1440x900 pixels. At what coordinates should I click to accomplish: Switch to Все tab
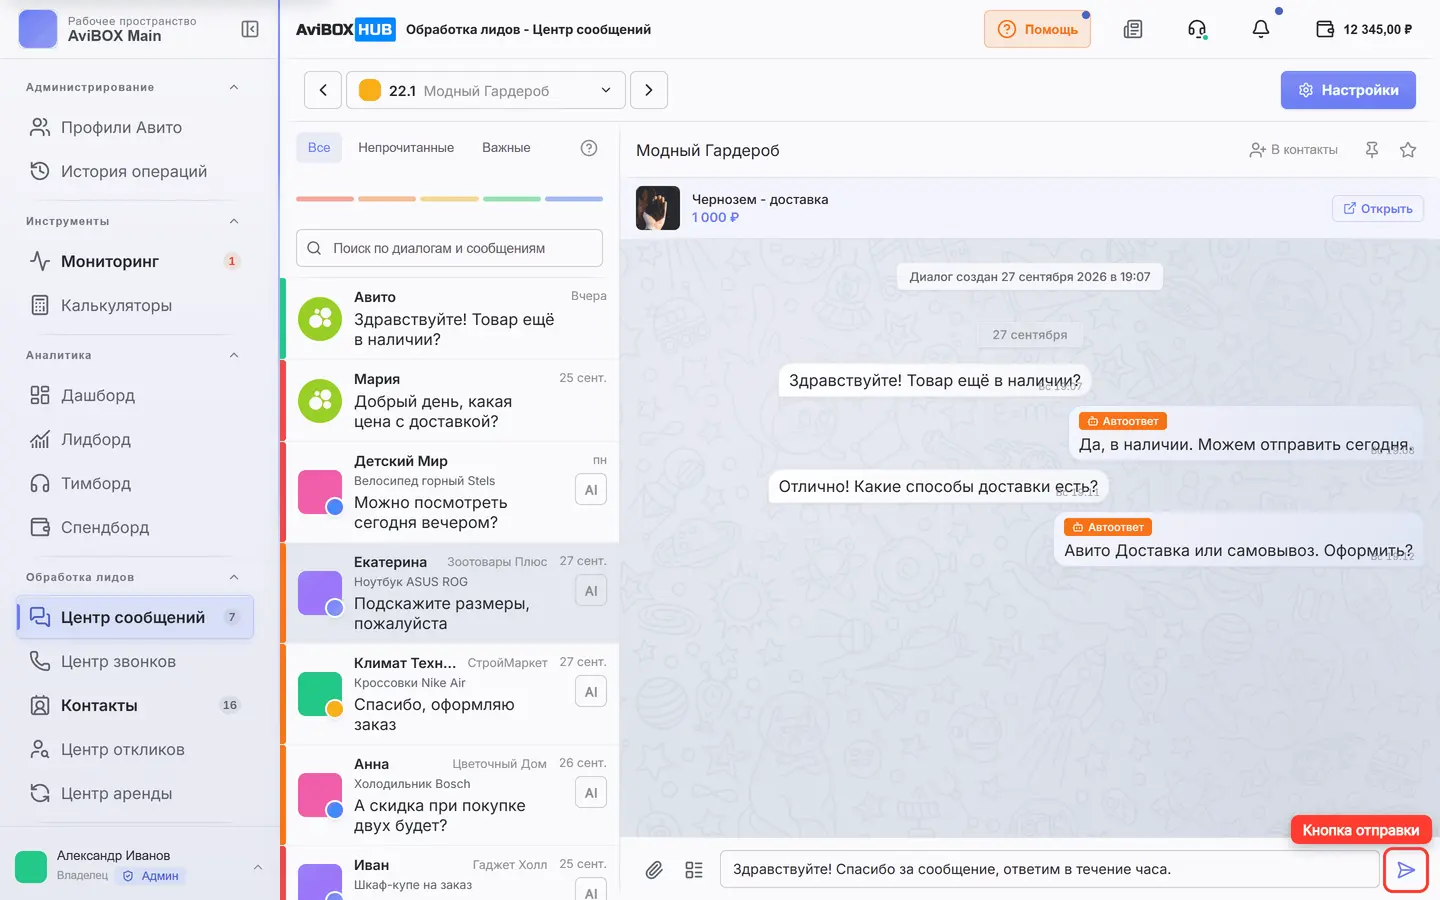(x=319, y=147)
